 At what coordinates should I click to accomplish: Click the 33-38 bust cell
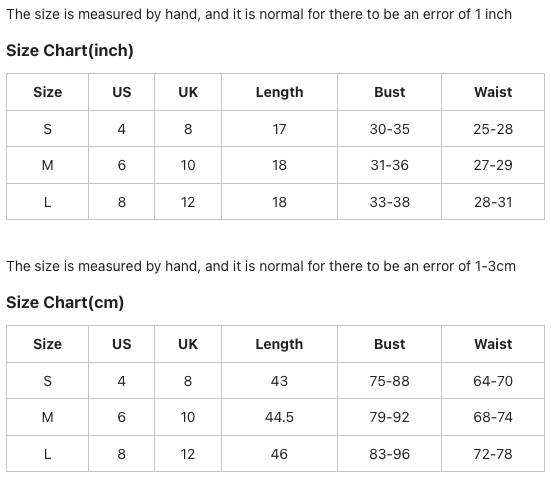pyautogui.click(x=389, y=202)
